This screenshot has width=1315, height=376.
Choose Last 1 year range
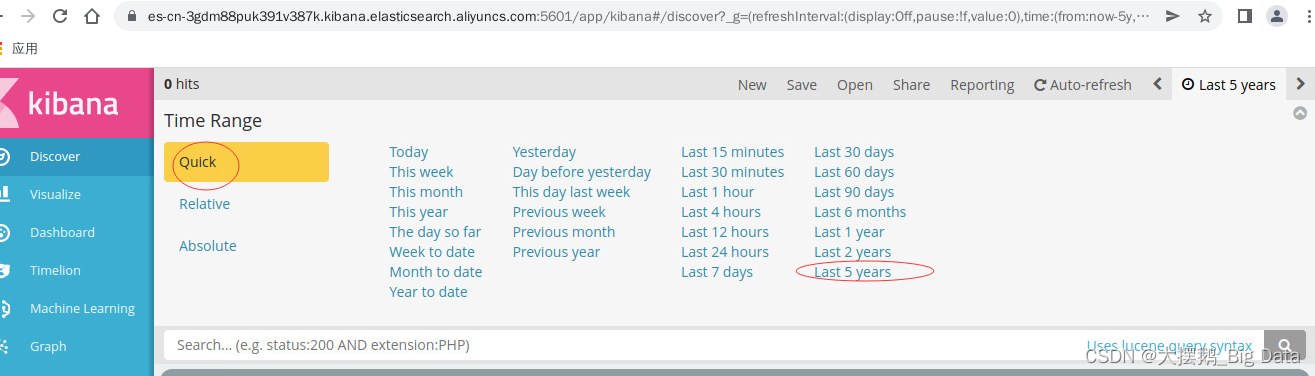click(849, 232)
